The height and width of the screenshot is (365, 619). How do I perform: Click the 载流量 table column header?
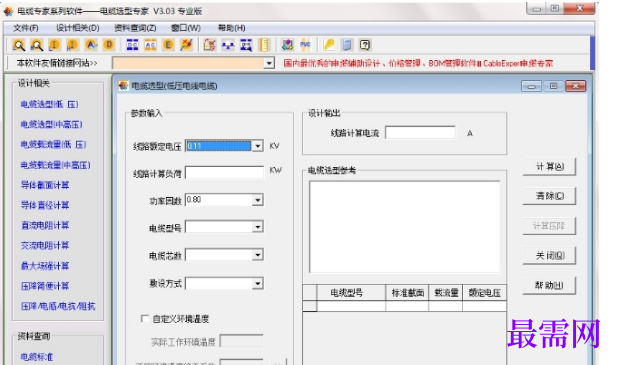tap(446, 293)
